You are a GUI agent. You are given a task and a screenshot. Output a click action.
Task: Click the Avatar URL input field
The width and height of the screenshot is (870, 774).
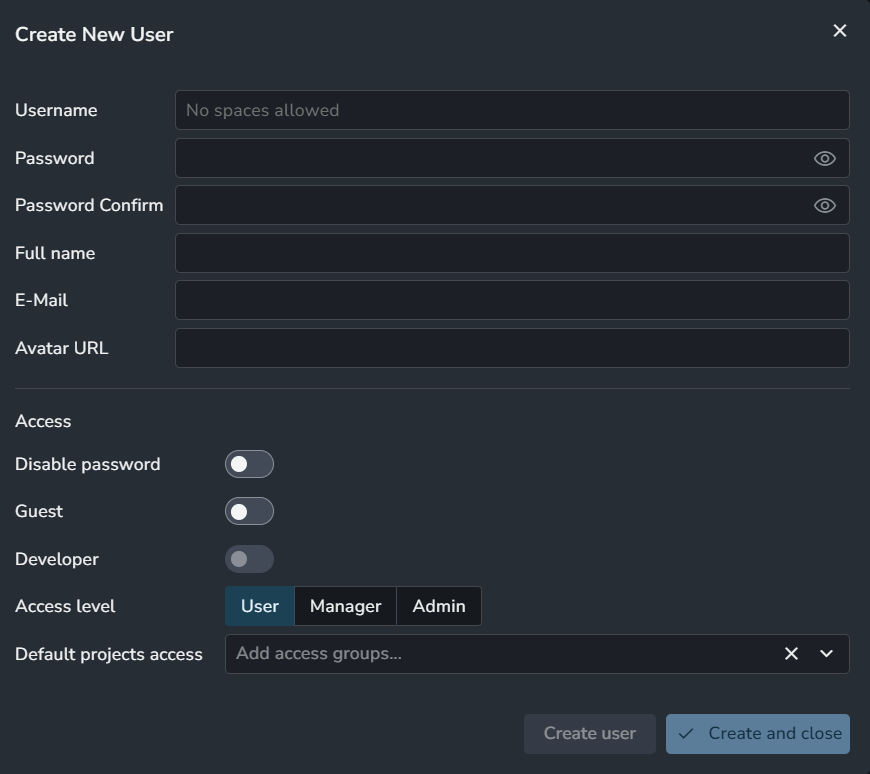click(511, 348)
